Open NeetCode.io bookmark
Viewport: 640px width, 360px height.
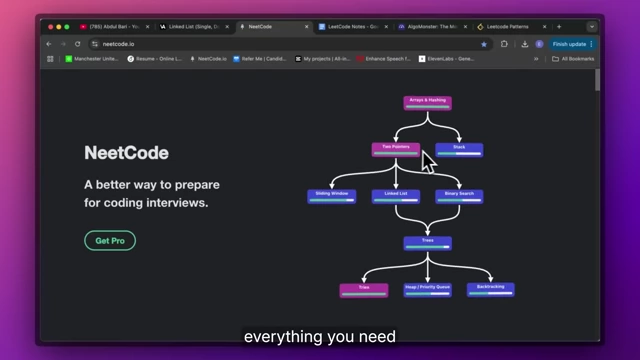click(x=208, y=59)
